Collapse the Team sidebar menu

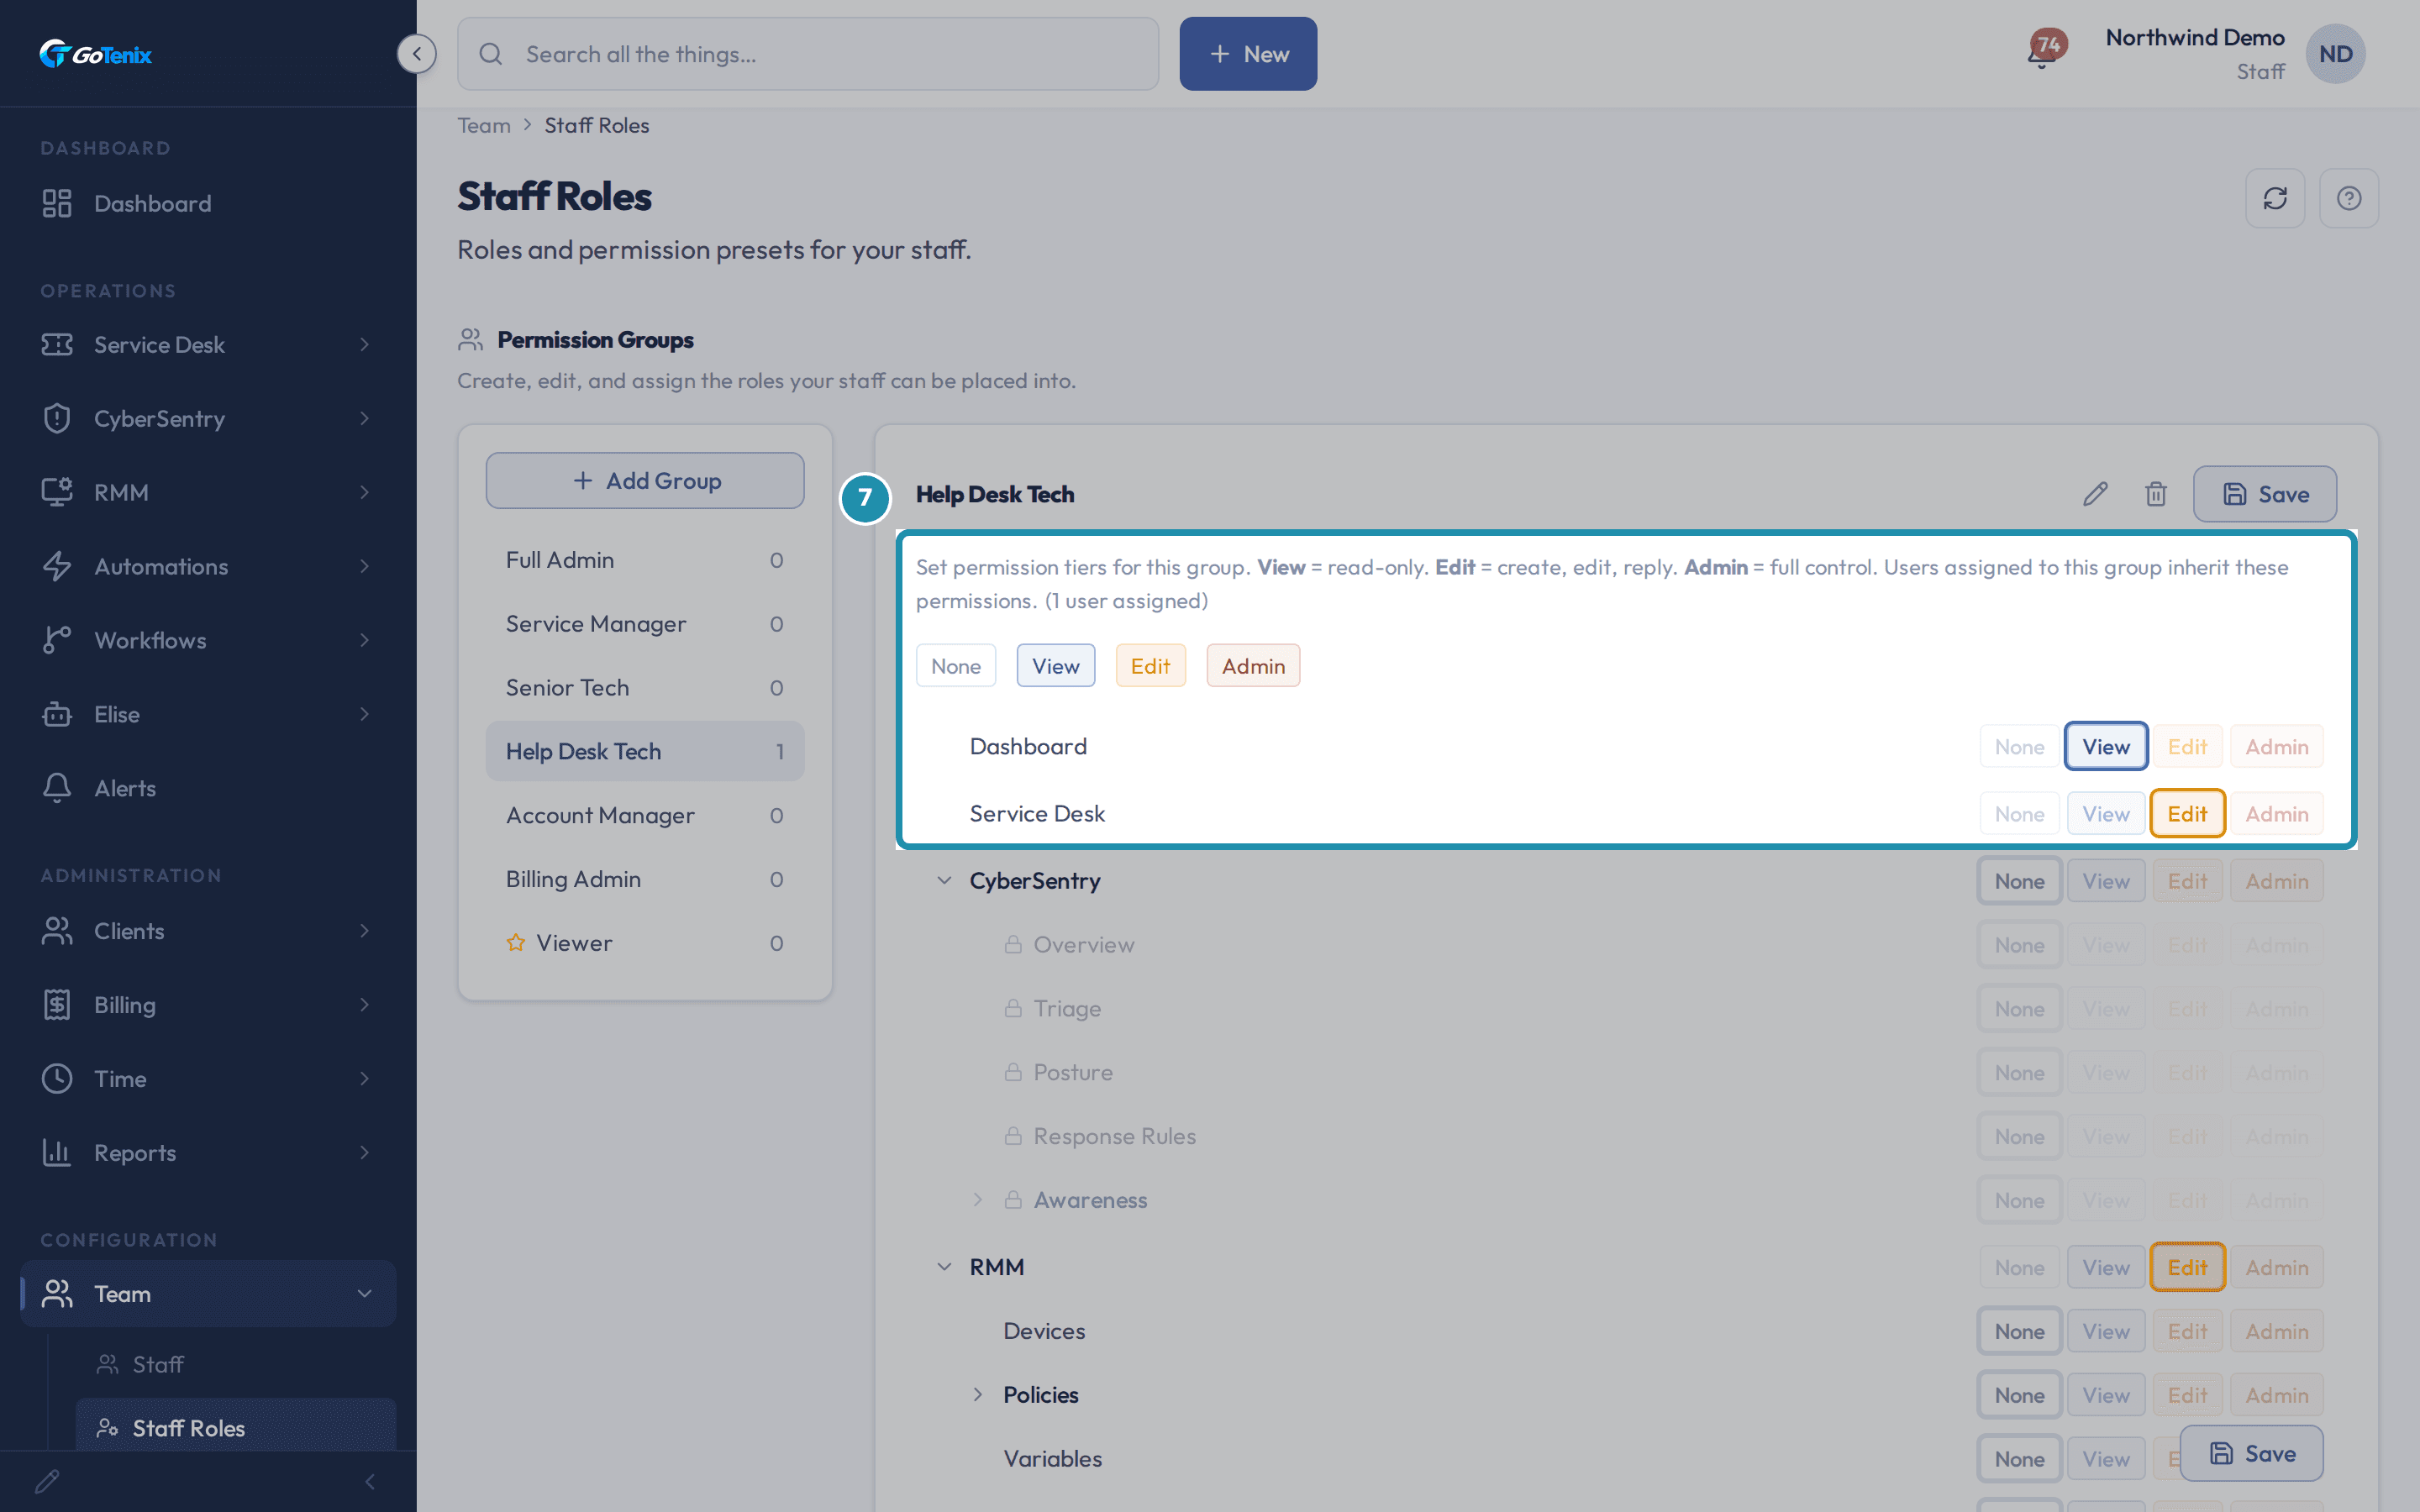click(208, 1294)
